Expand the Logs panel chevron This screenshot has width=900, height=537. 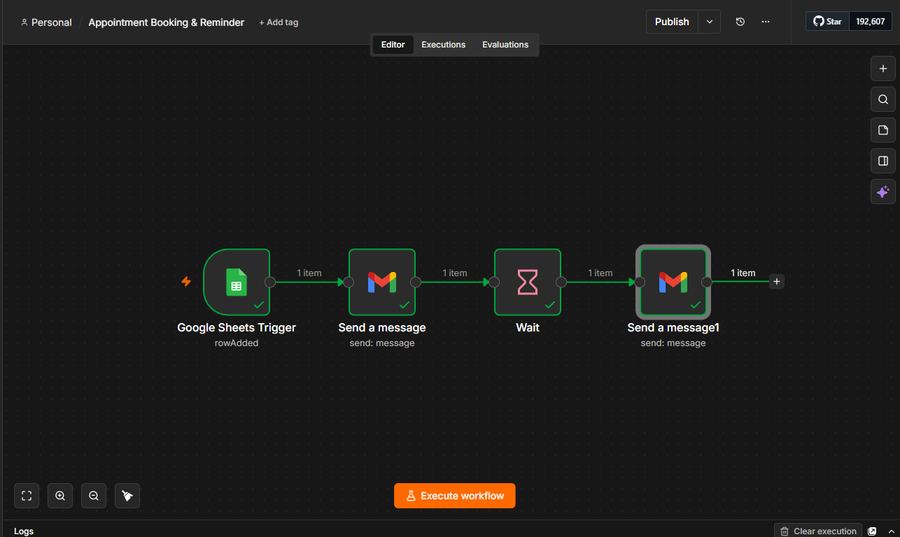(x=891, y=531)
